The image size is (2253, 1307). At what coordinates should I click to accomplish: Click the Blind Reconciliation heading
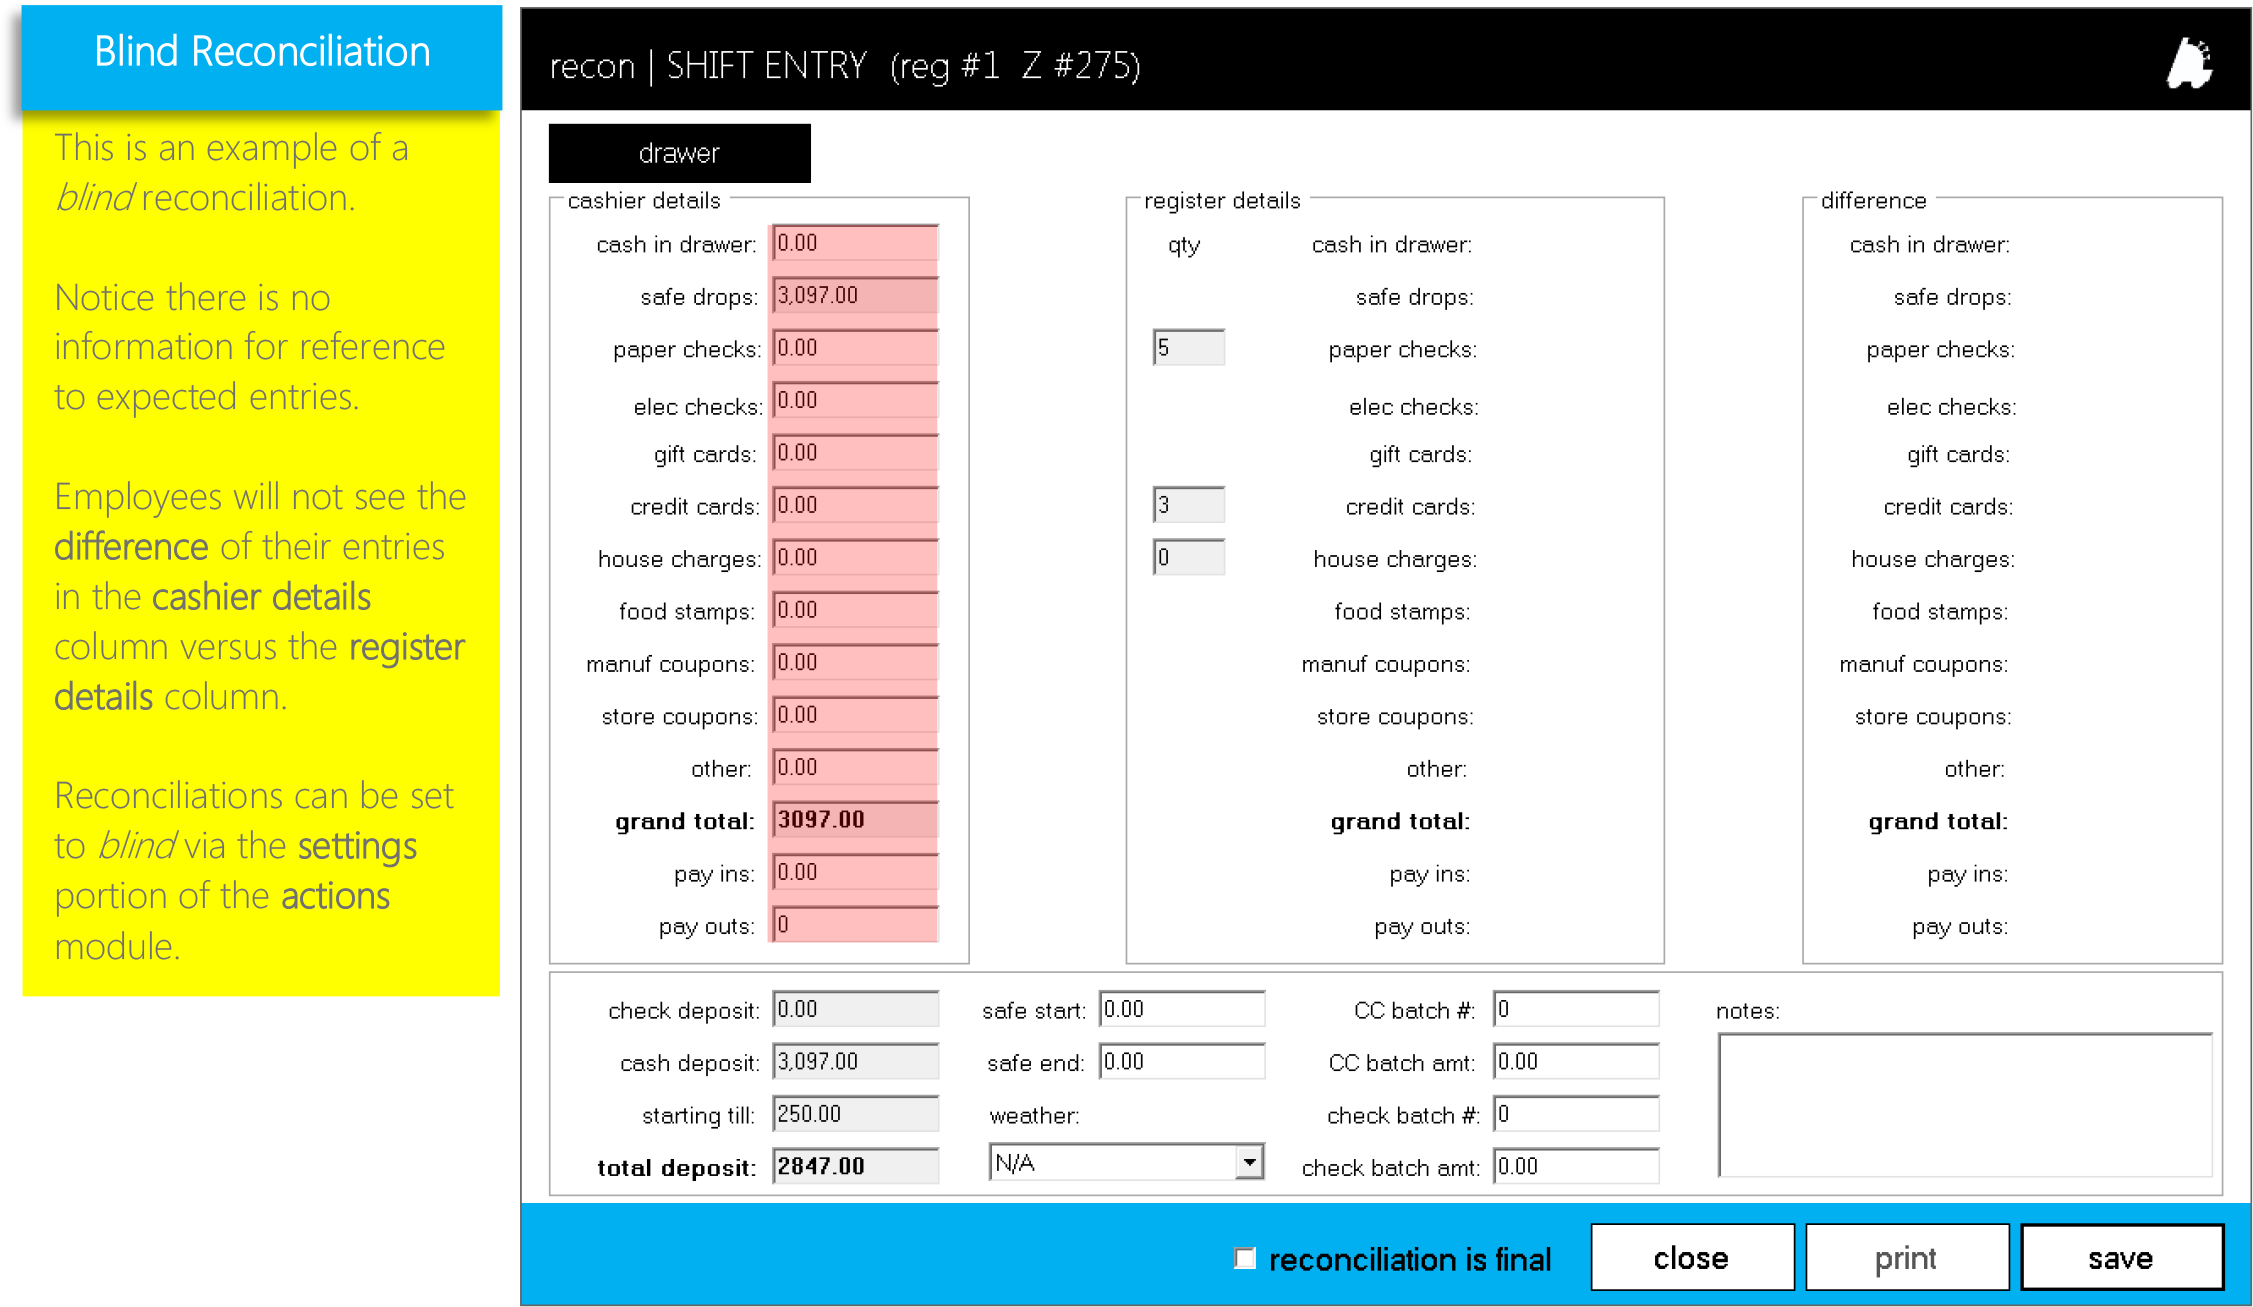tap(262, 52)
